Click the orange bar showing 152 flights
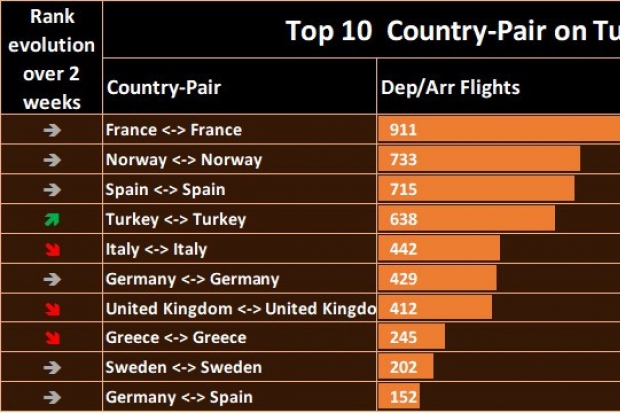620x413 pixels. 398,398
